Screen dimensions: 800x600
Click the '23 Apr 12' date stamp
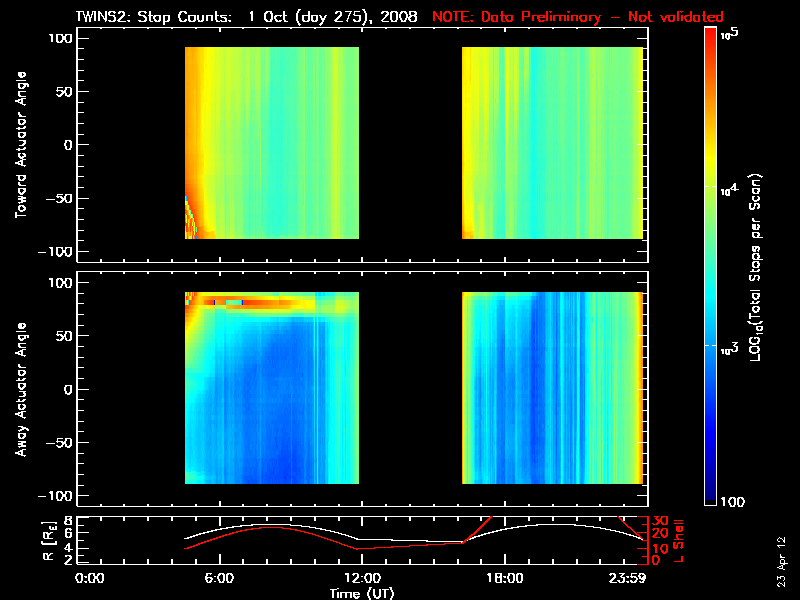click(782, 552)
